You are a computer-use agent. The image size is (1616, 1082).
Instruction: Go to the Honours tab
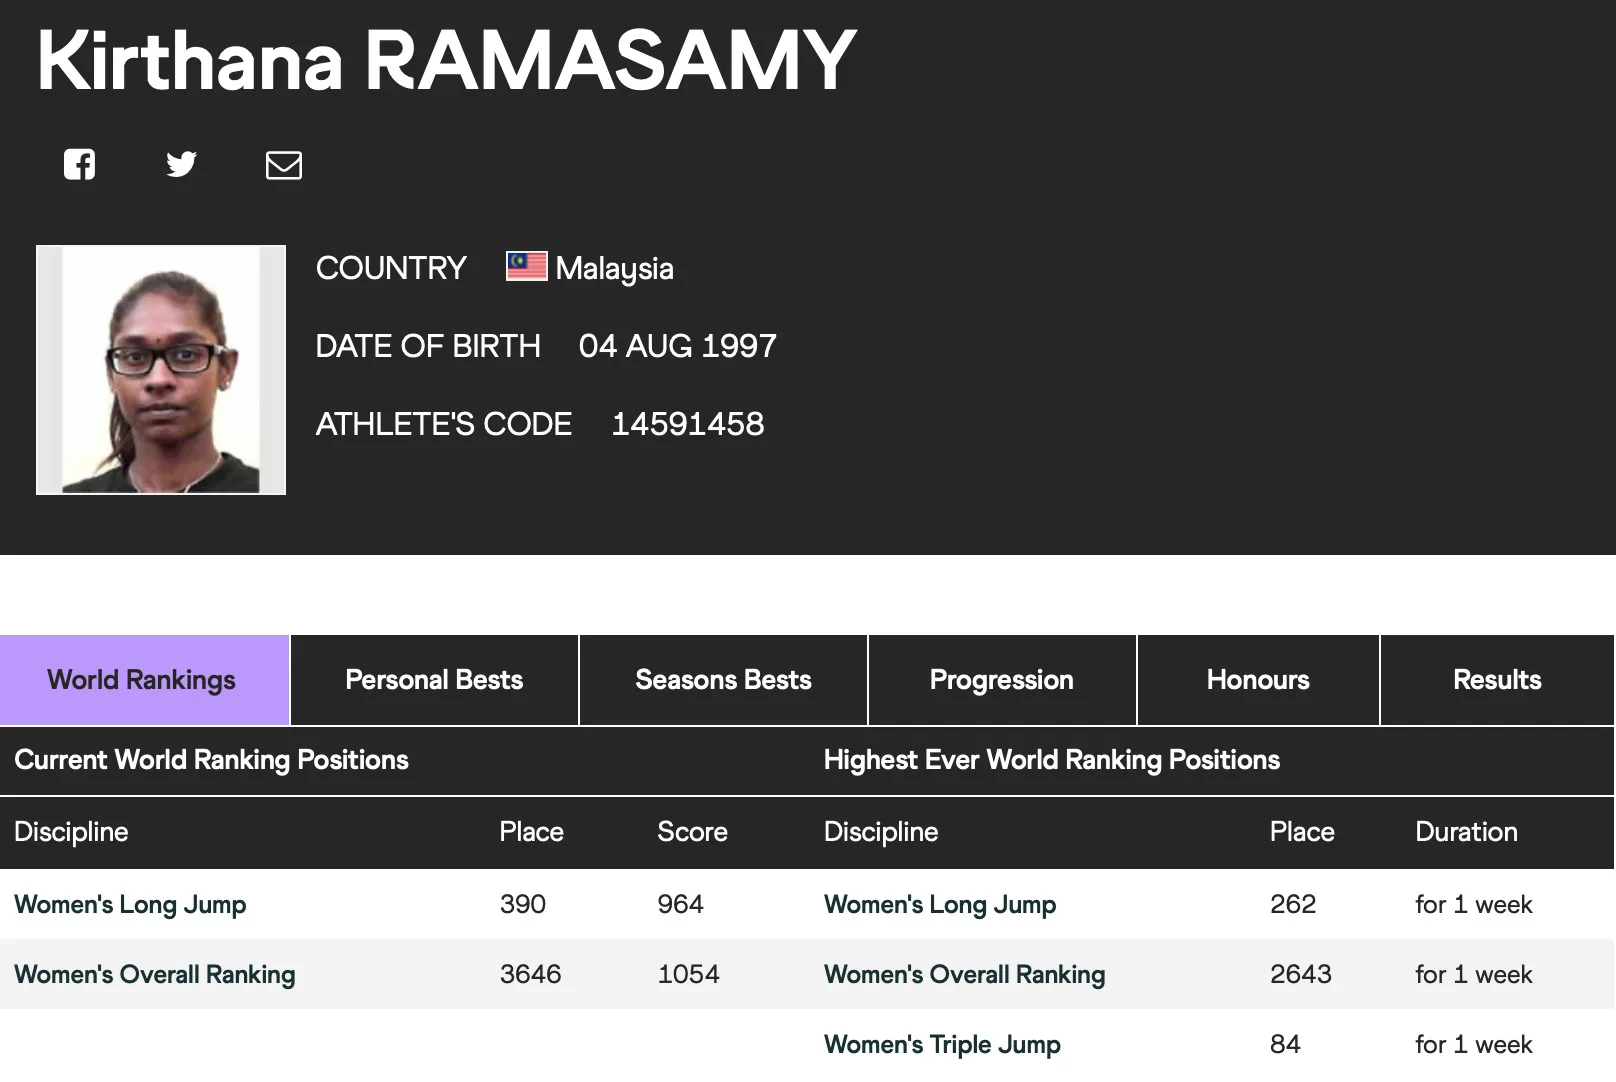click(x=1258, y=680)
